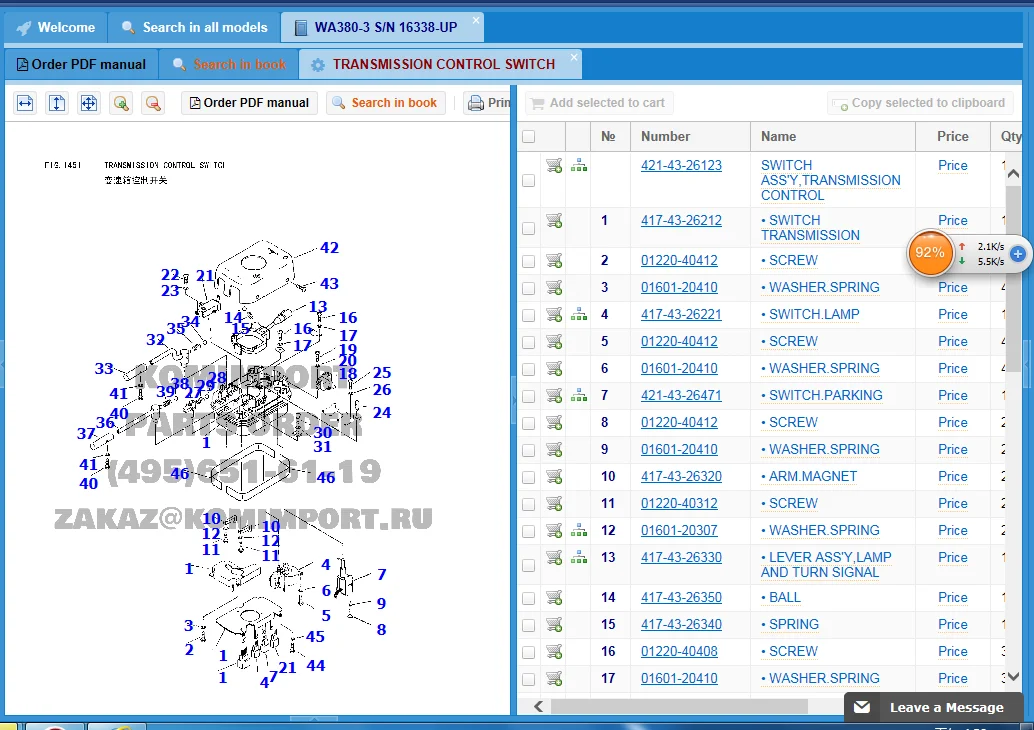Image resolution: width=1034 pixels, height=730 pixels.
Task: Add 421-43-26123 switch assembly to cart
Action: click(x=554, y=166)
